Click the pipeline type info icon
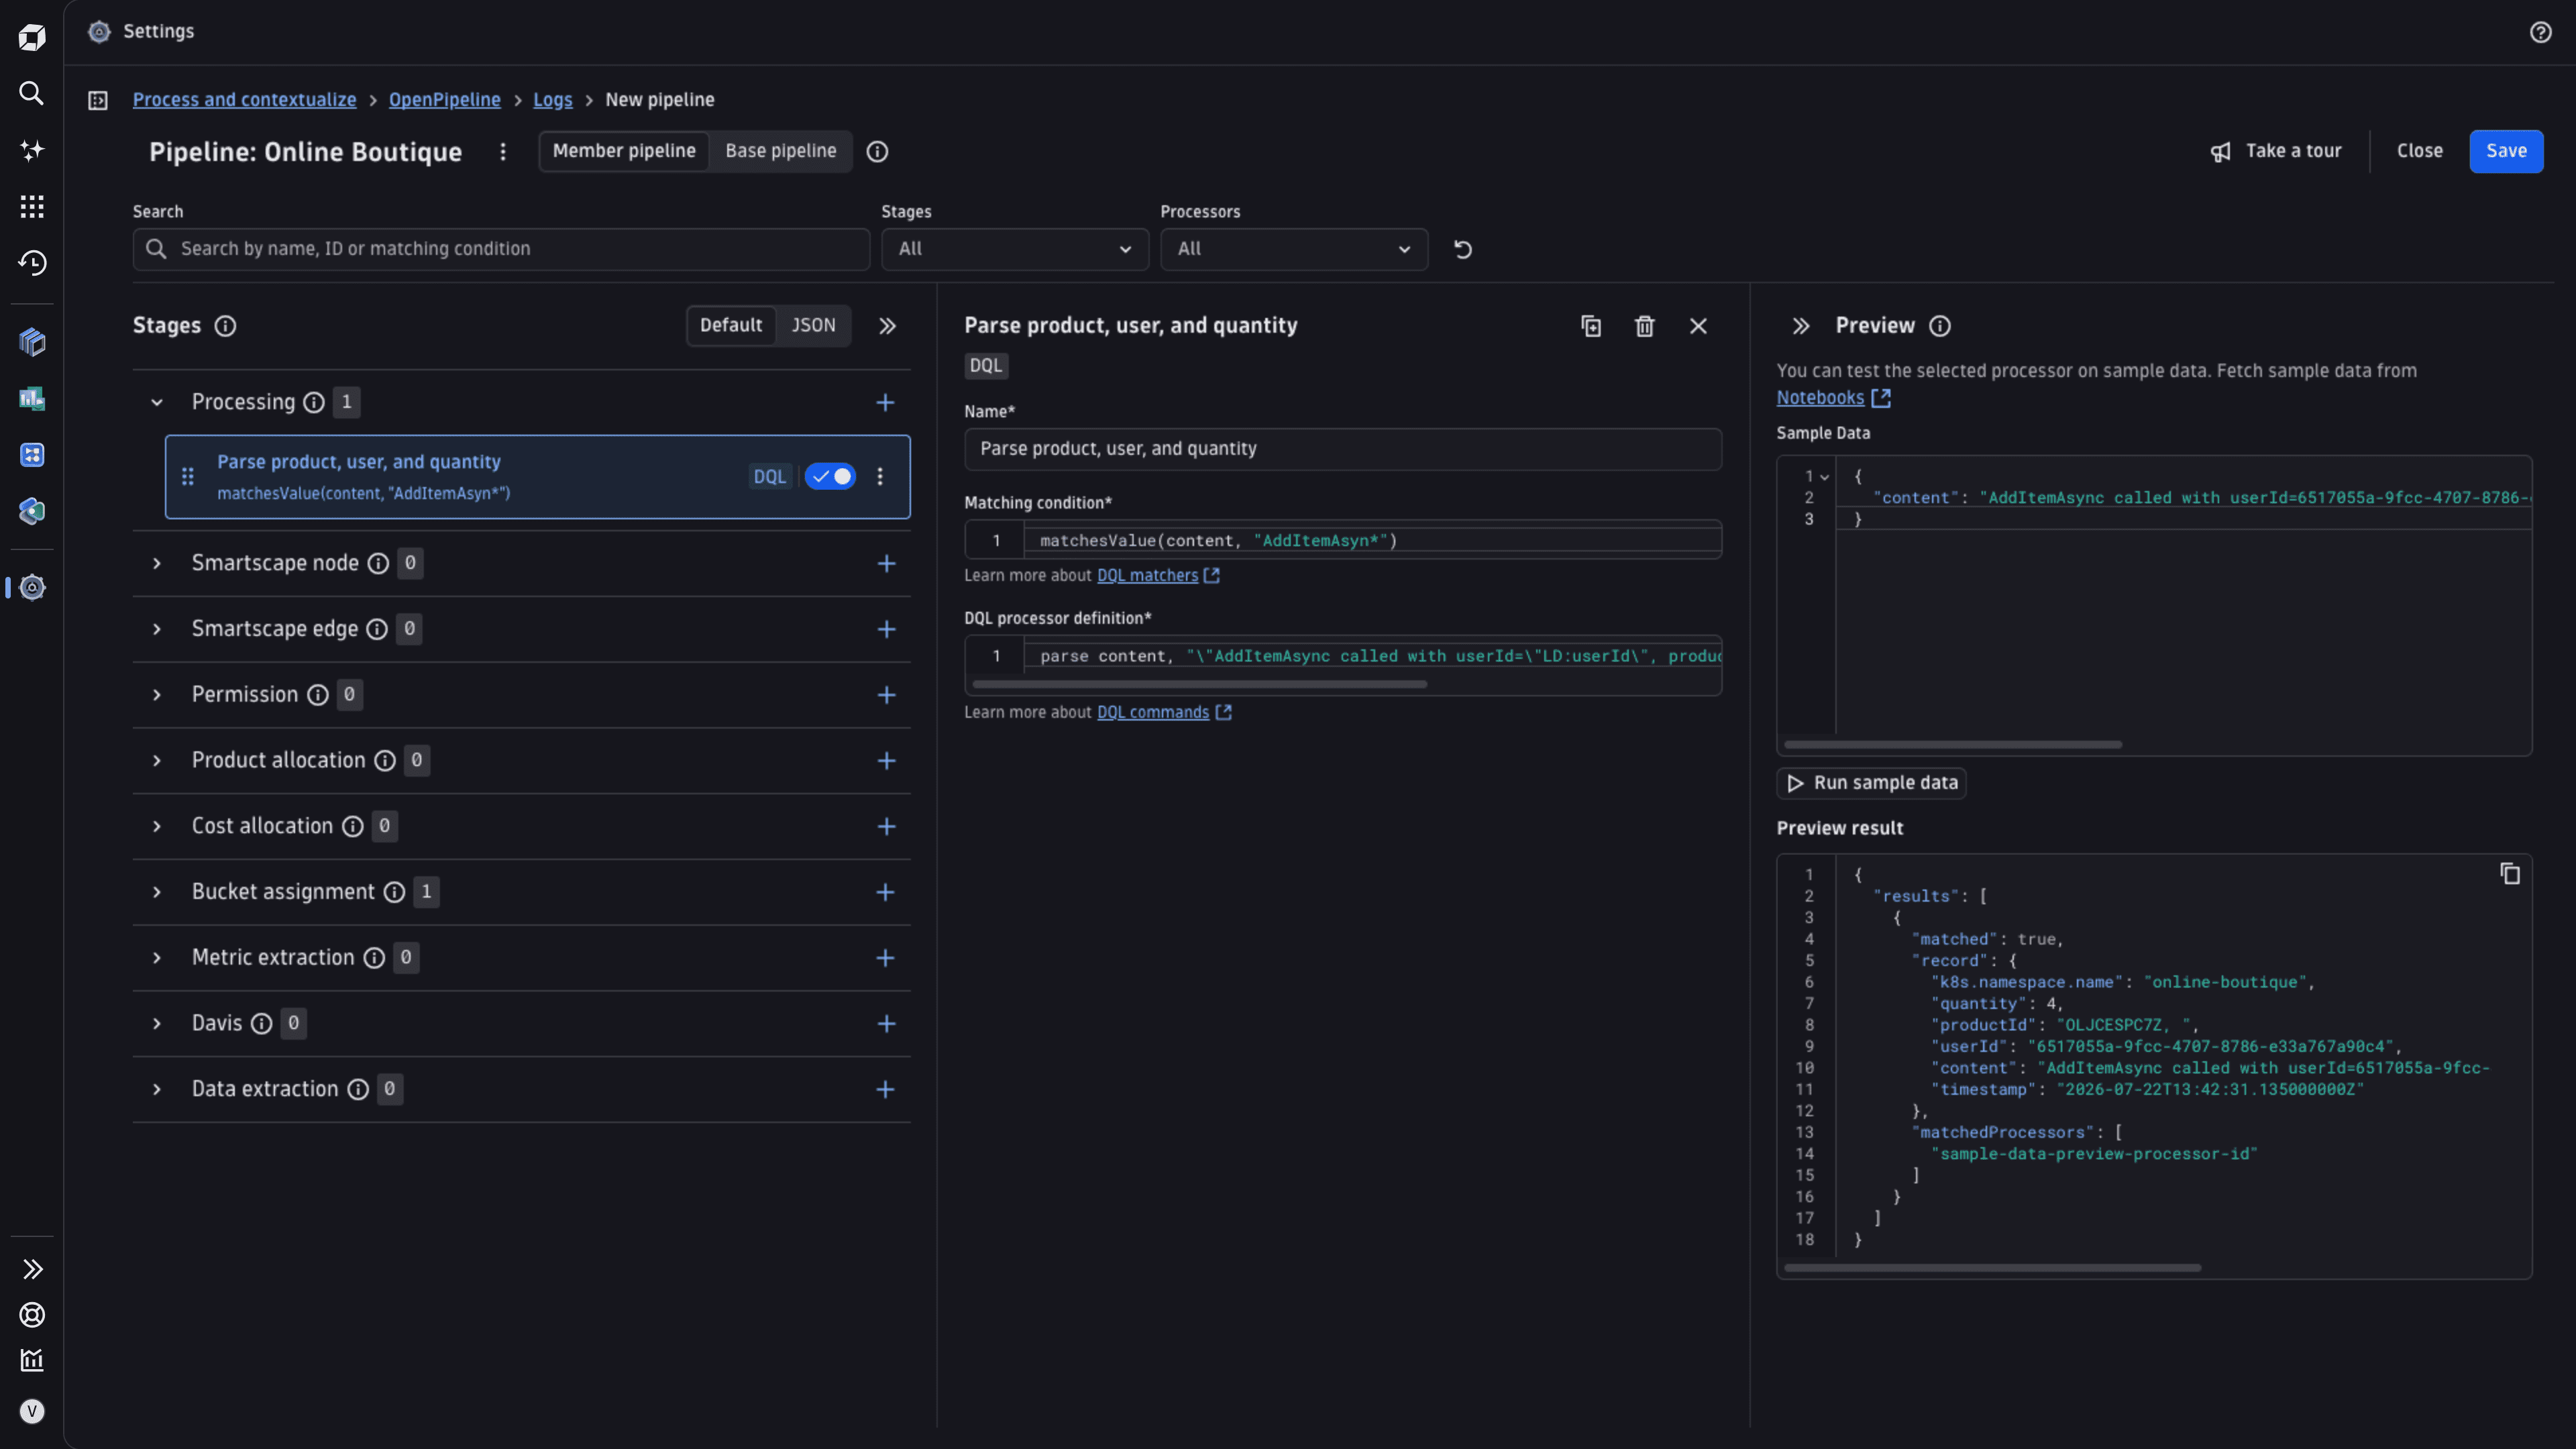Image resolution: width=2576 pixels, height=1449 pixels. [877, 151]
